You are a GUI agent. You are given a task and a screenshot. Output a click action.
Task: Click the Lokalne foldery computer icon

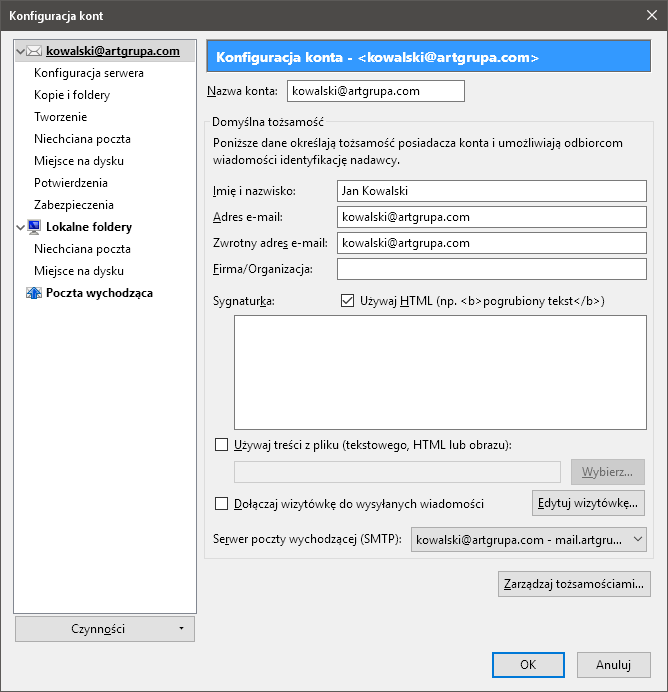34,227
